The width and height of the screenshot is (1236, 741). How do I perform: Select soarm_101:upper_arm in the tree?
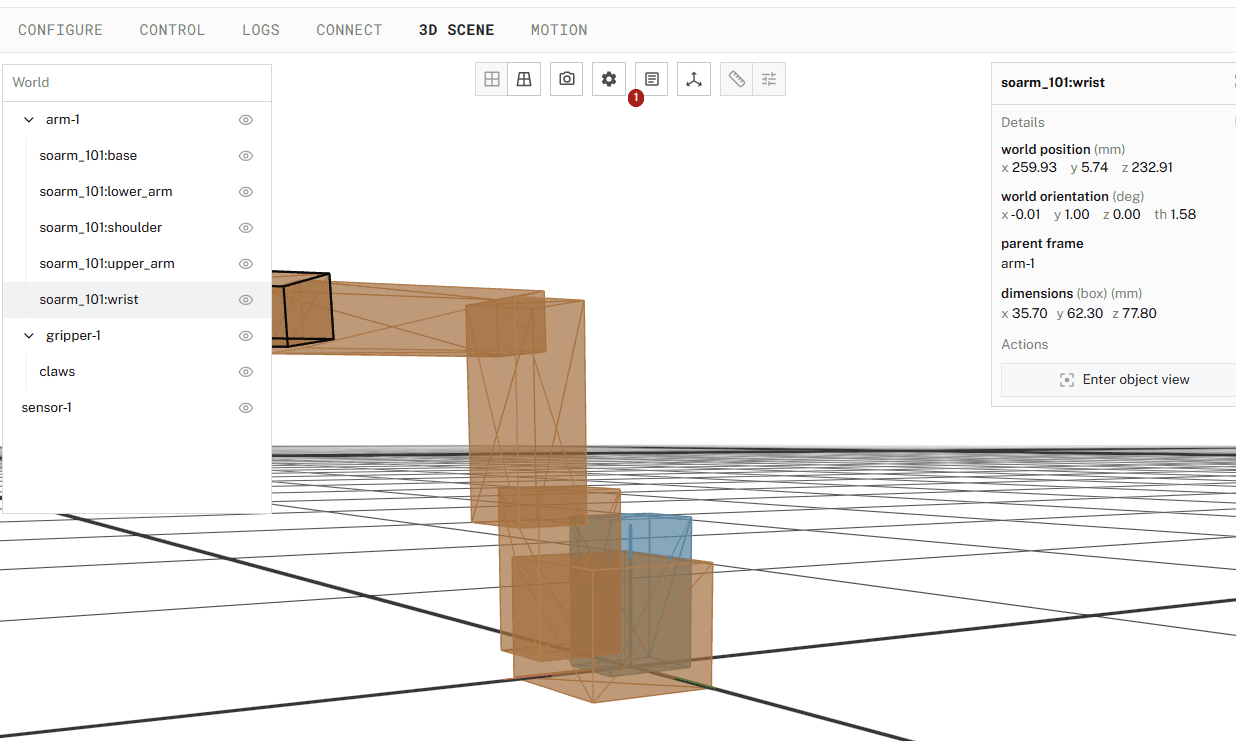point(107,264)
